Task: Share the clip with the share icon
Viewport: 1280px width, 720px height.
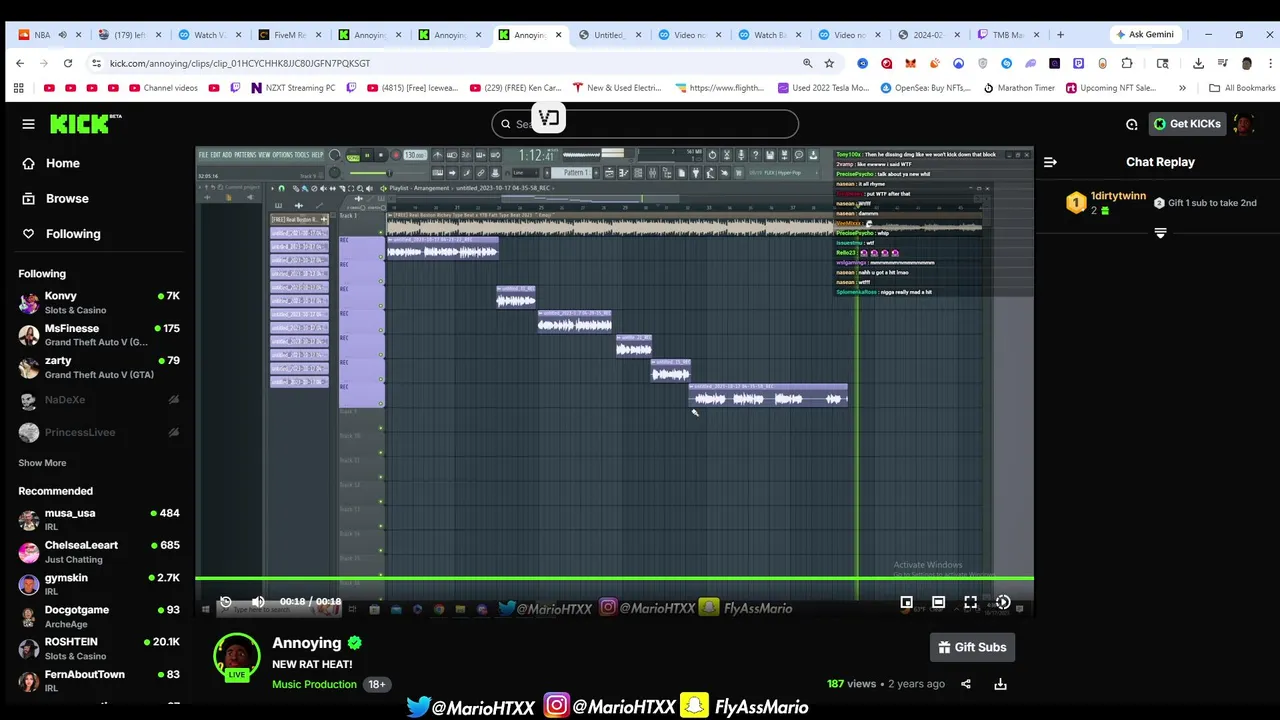Action: (x=966, y=684)
